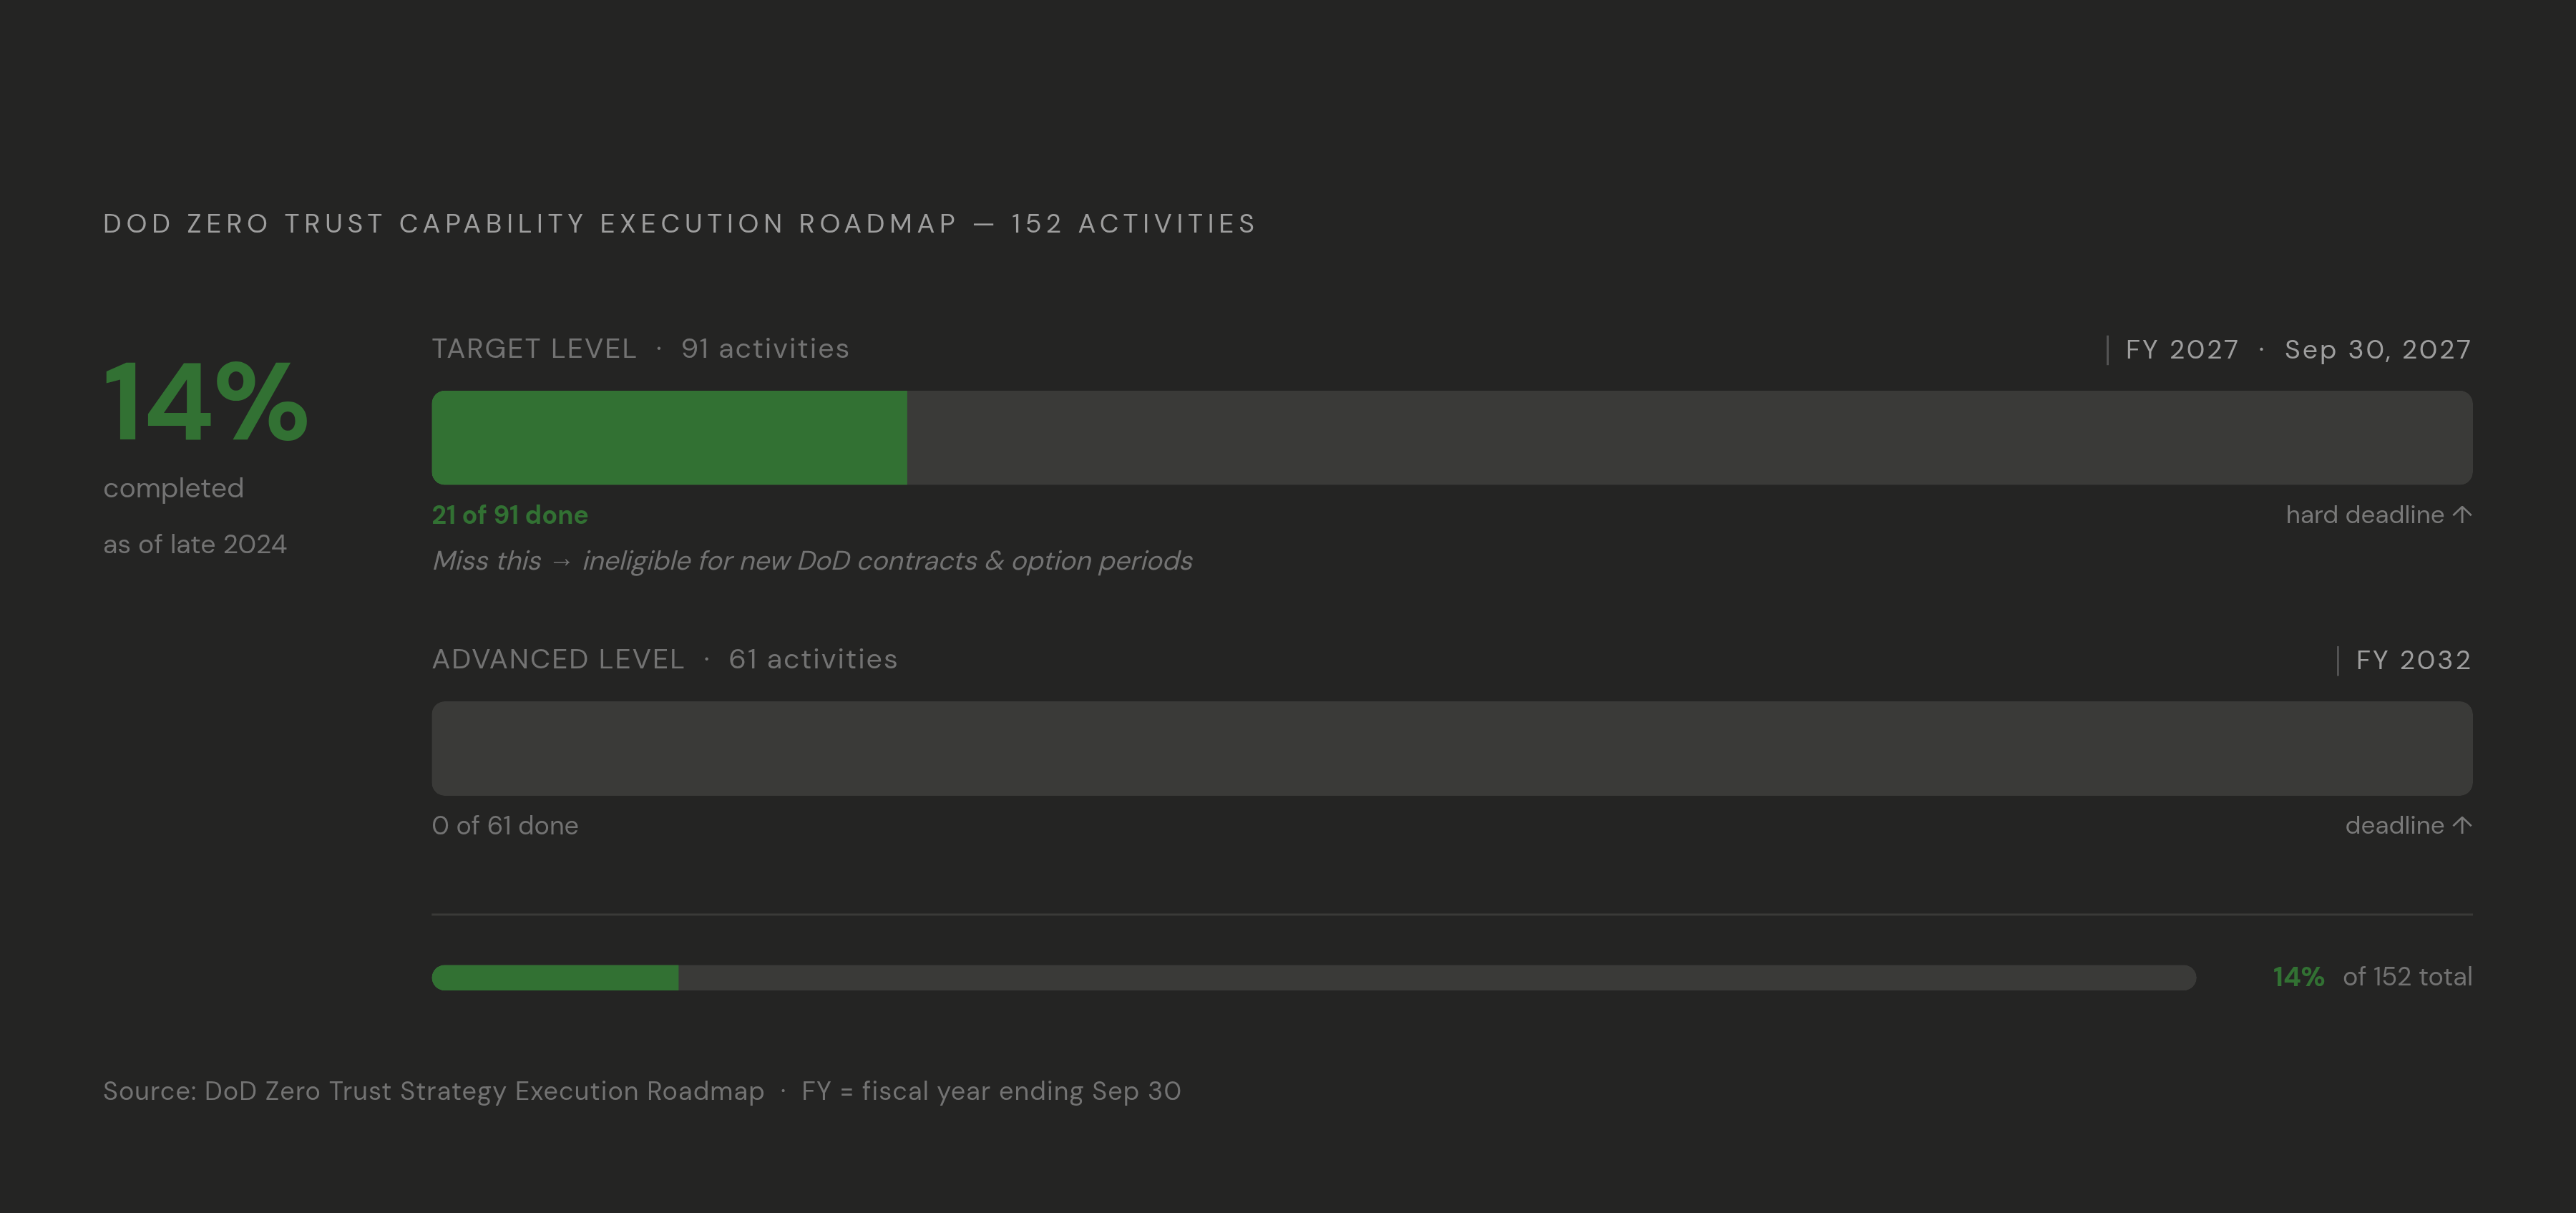Screen dimensions: 2576x1213
Task: Click the '14% of 152 total' text
Action: point(2372,977)
